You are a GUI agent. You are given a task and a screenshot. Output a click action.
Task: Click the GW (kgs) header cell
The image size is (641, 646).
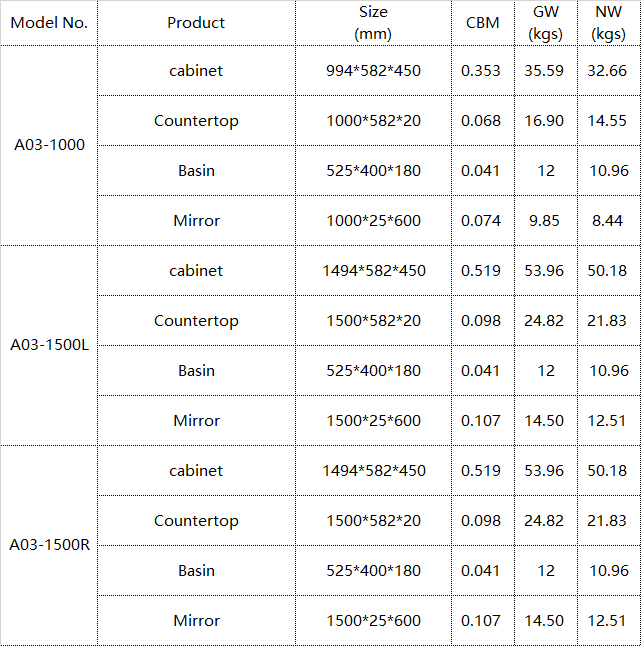point(546,23)
